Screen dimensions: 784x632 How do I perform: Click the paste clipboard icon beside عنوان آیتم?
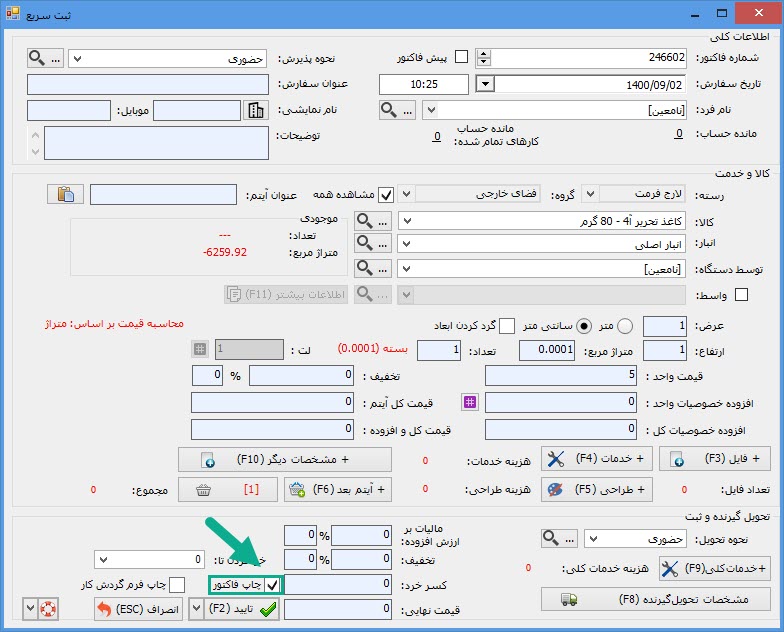[65, 194]
